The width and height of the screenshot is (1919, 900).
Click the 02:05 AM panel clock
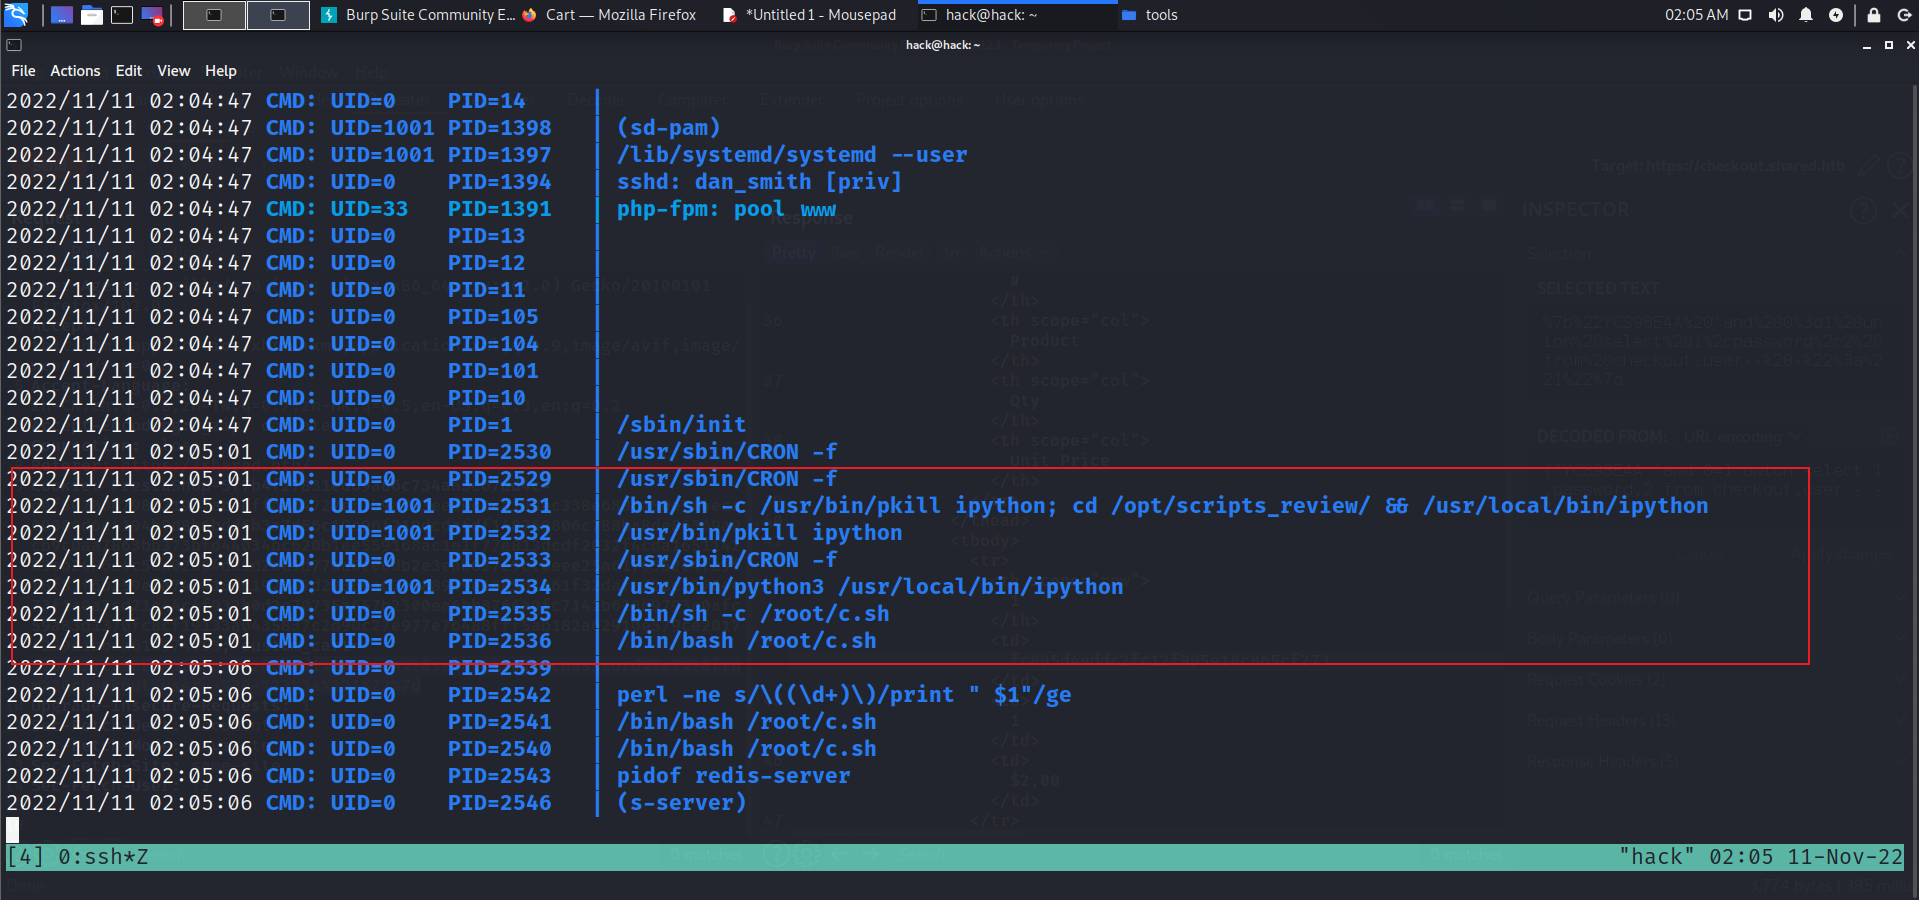tap(1696, 15)
